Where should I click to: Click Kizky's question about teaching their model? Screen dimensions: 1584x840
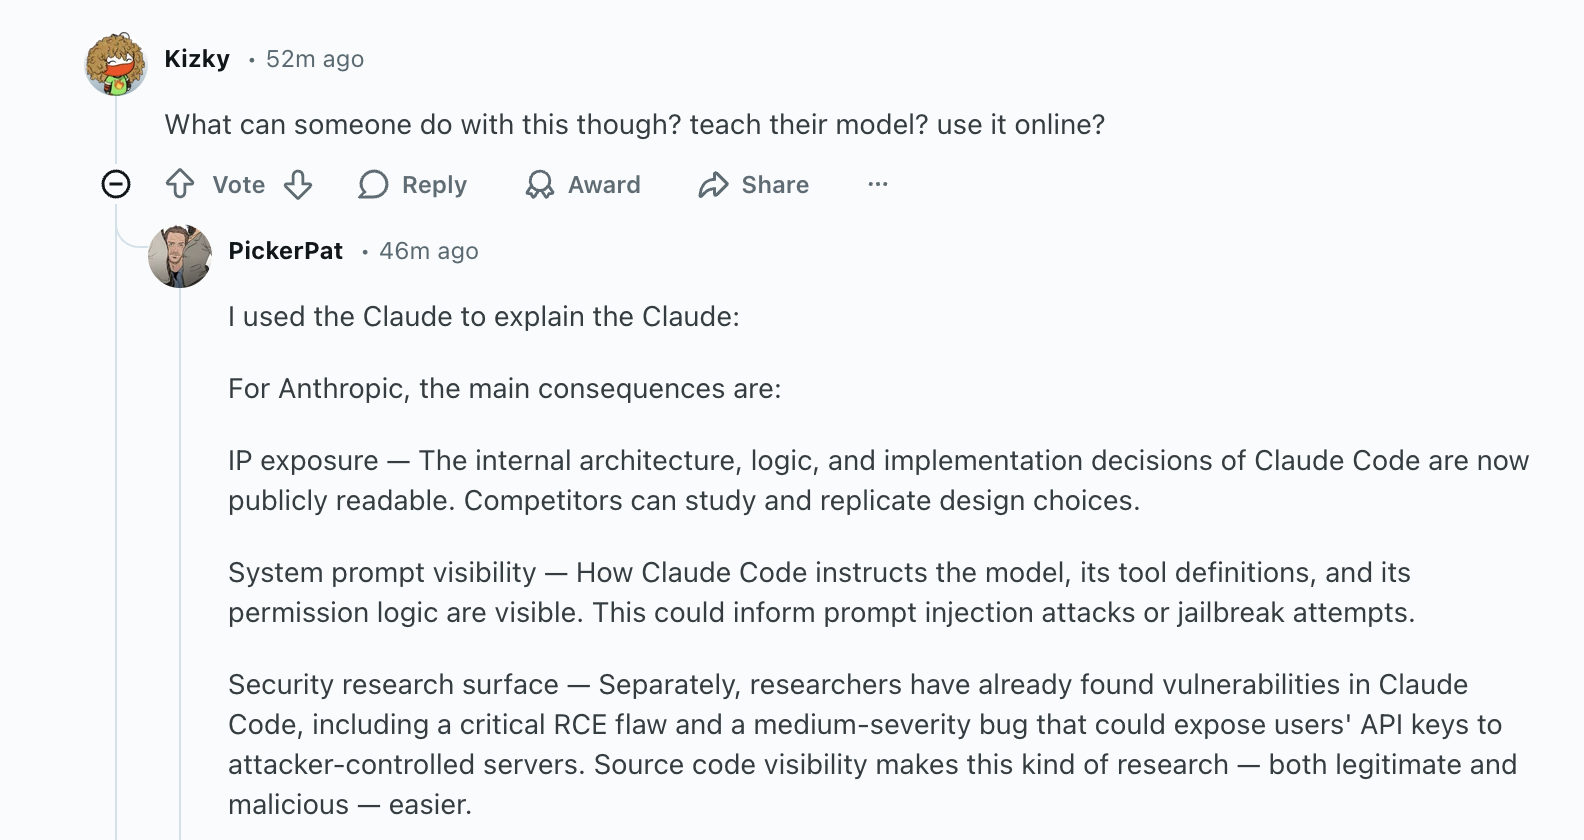click(x=634, y=124)
